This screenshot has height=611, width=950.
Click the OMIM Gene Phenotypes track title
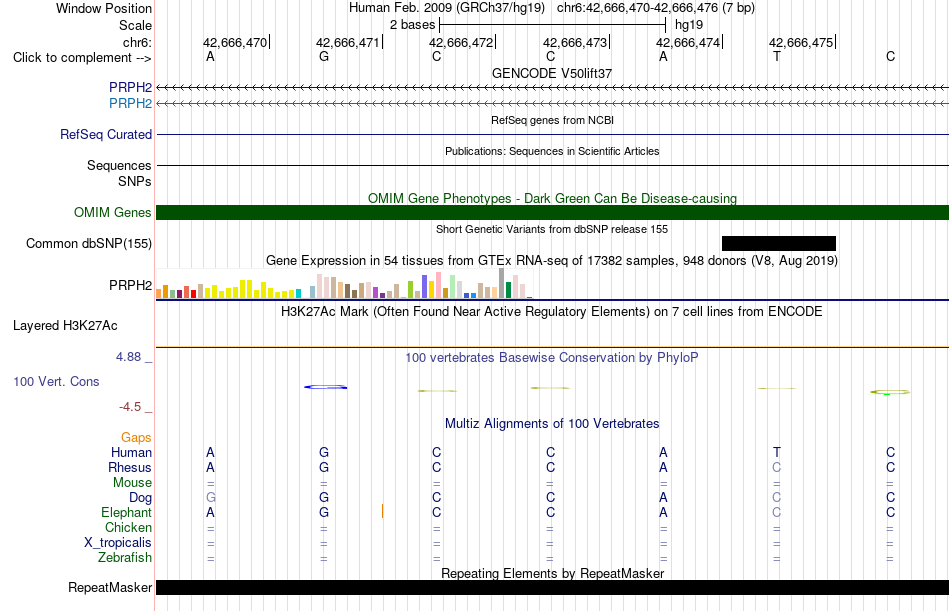[552, 198]
